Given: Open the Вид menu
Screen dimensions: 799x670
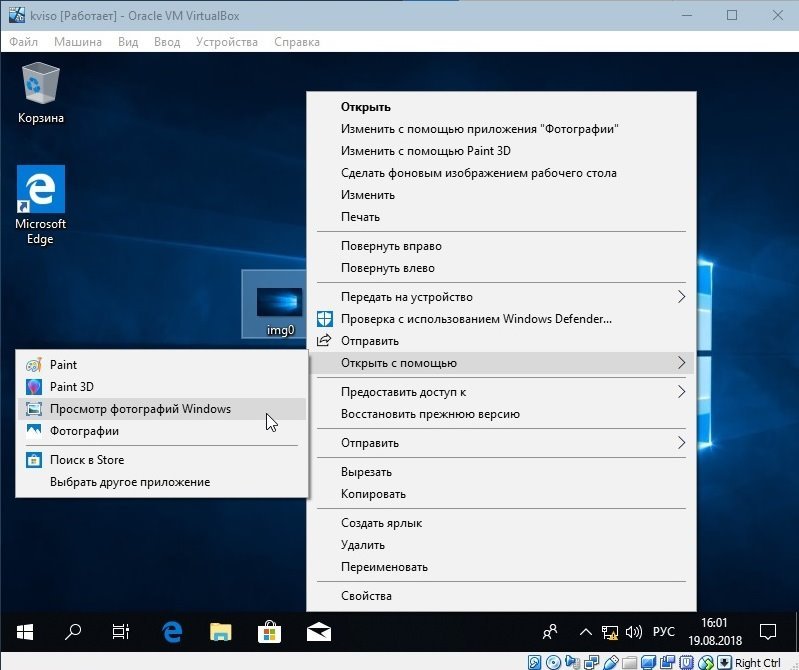Looking at the screenshot, I should (x=128, y=42).
